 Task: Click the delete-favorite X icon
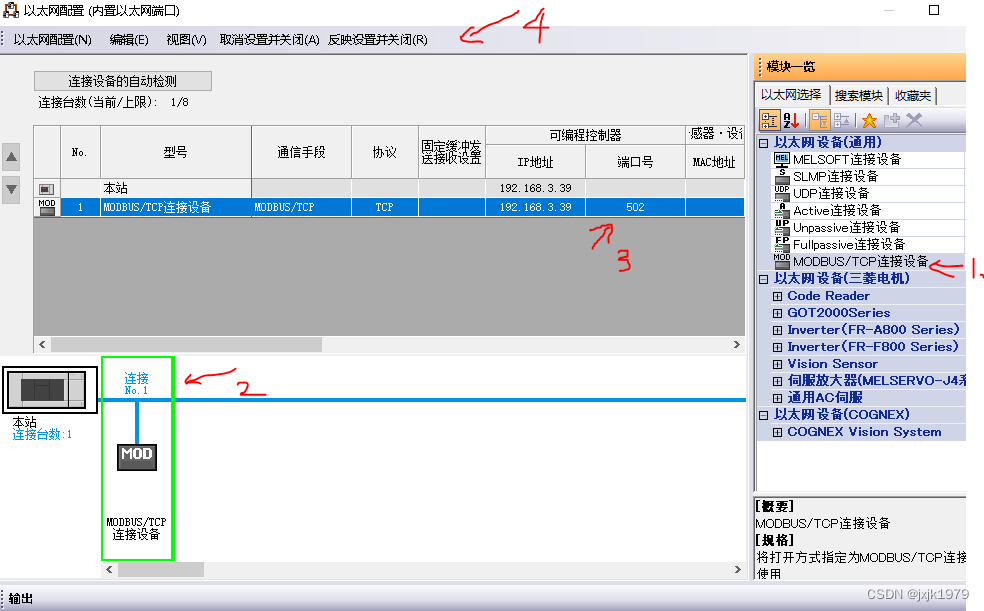[x=912, y=119]
